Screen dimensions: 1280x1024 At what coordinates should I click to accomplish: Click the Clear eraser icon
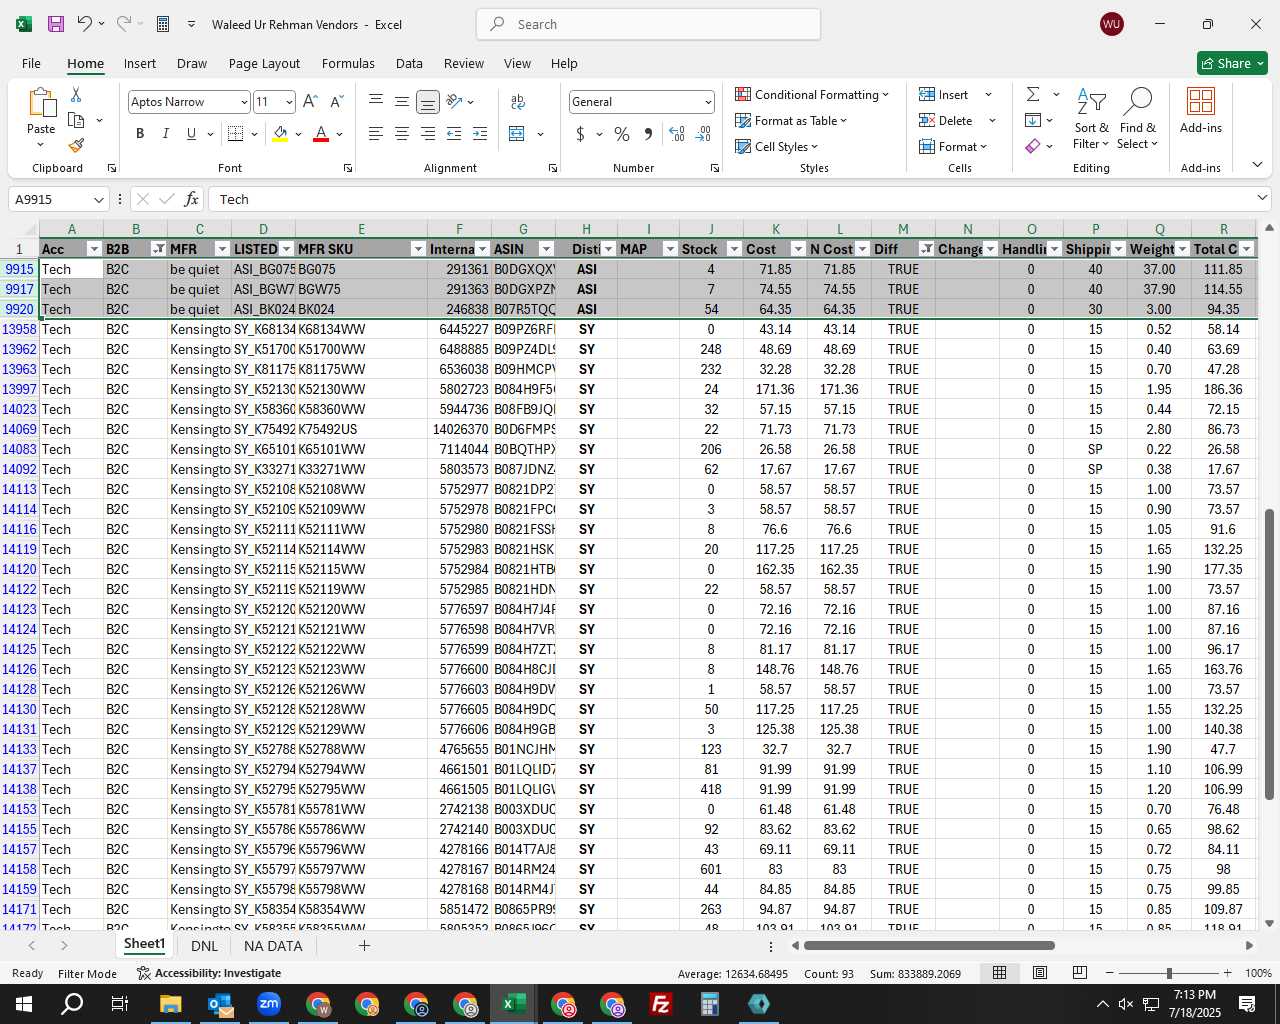pyautogui.click(x=1033, y=146)
